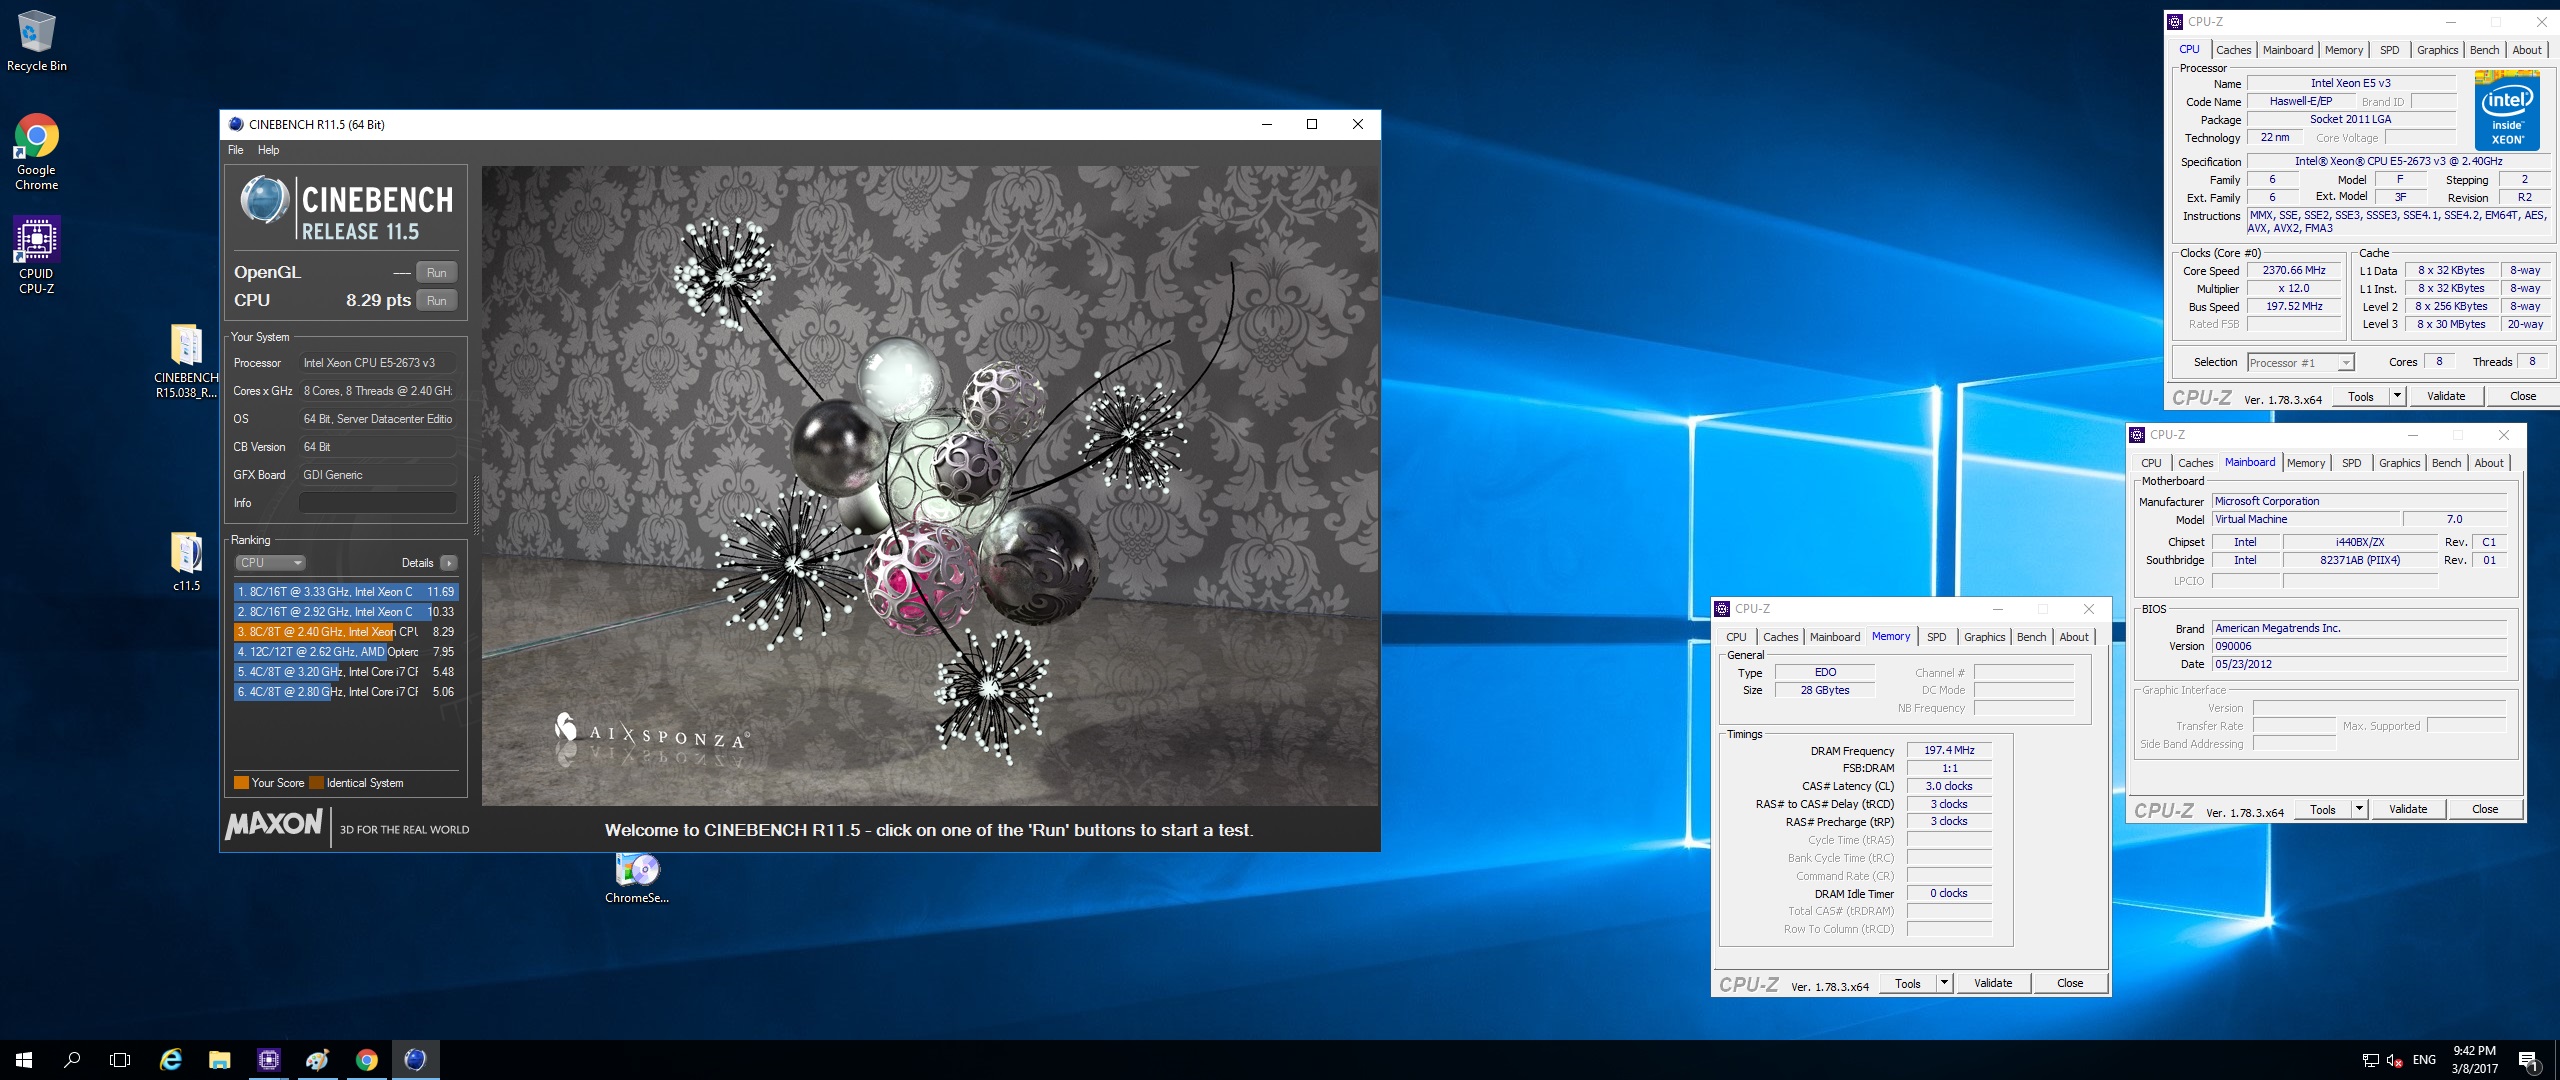Launch Internet Explorer from taskbar

[x=171, y=1060]
